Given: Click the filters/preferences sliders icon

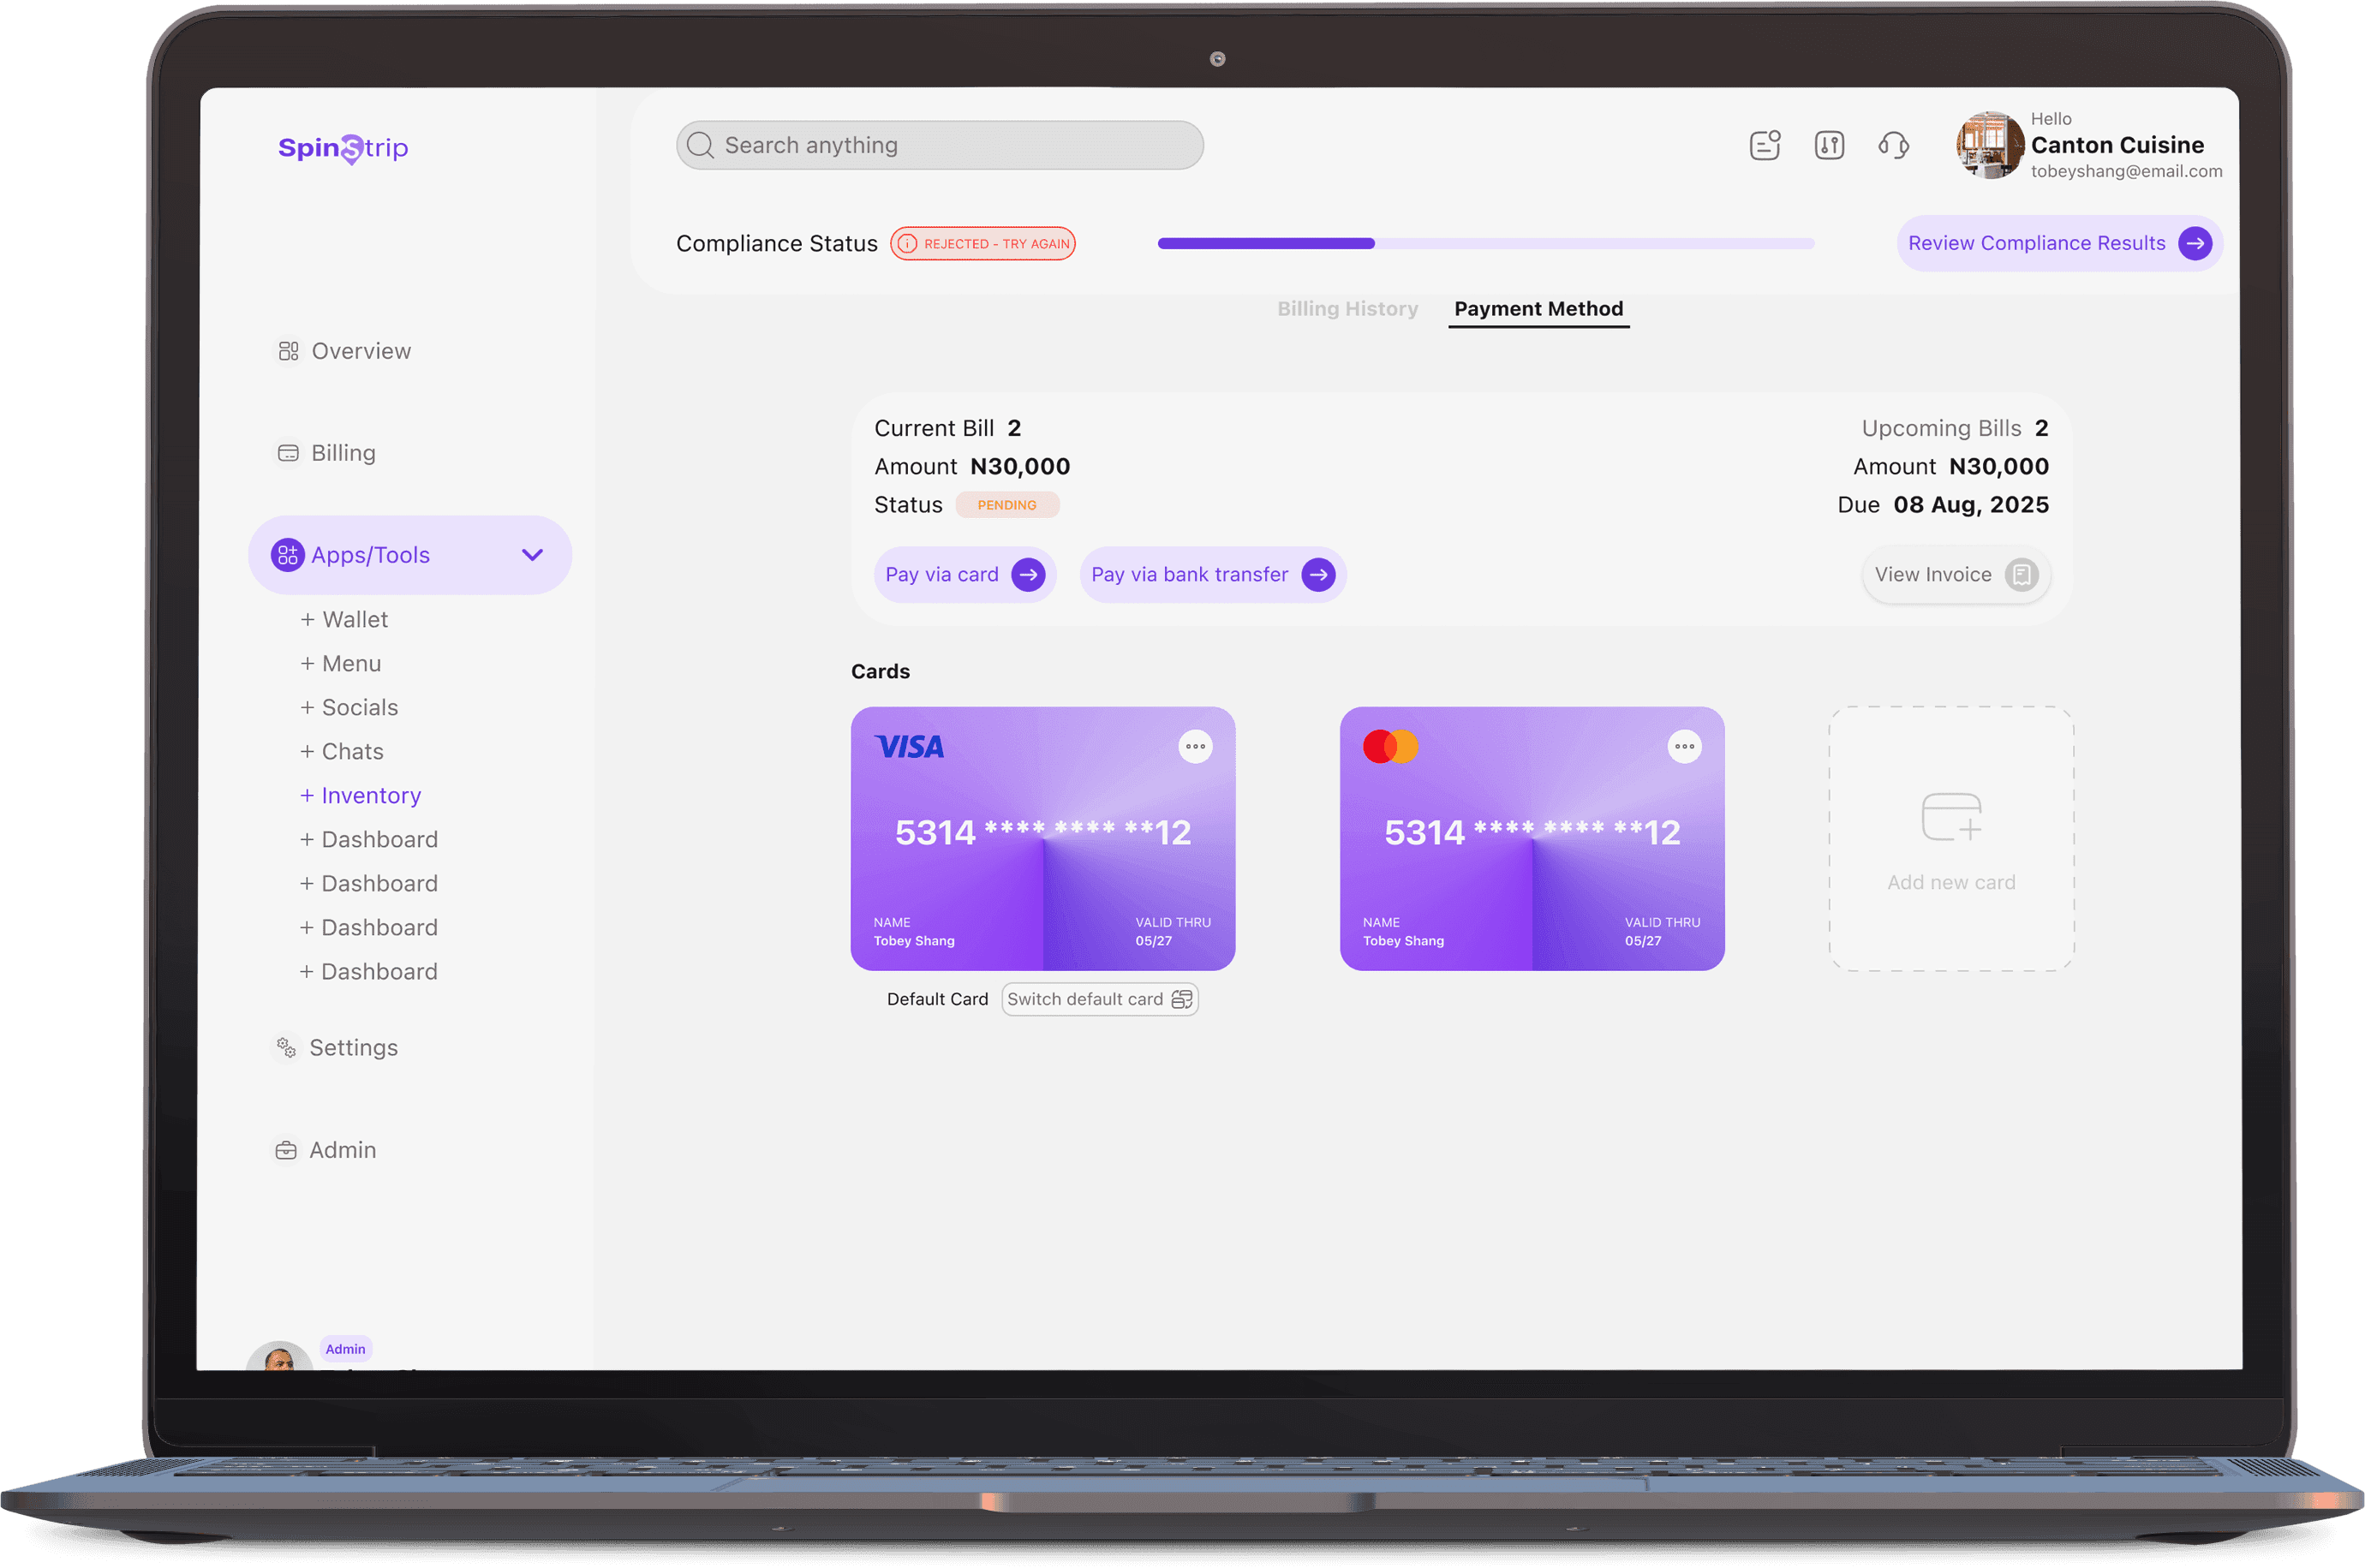Looking at the screenshot, I should tap(1828, 145).
